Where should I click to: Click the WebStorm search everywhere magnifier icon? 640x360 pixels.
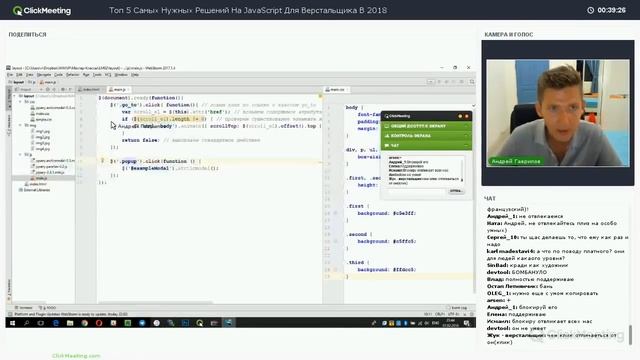(x=472, y=82)
